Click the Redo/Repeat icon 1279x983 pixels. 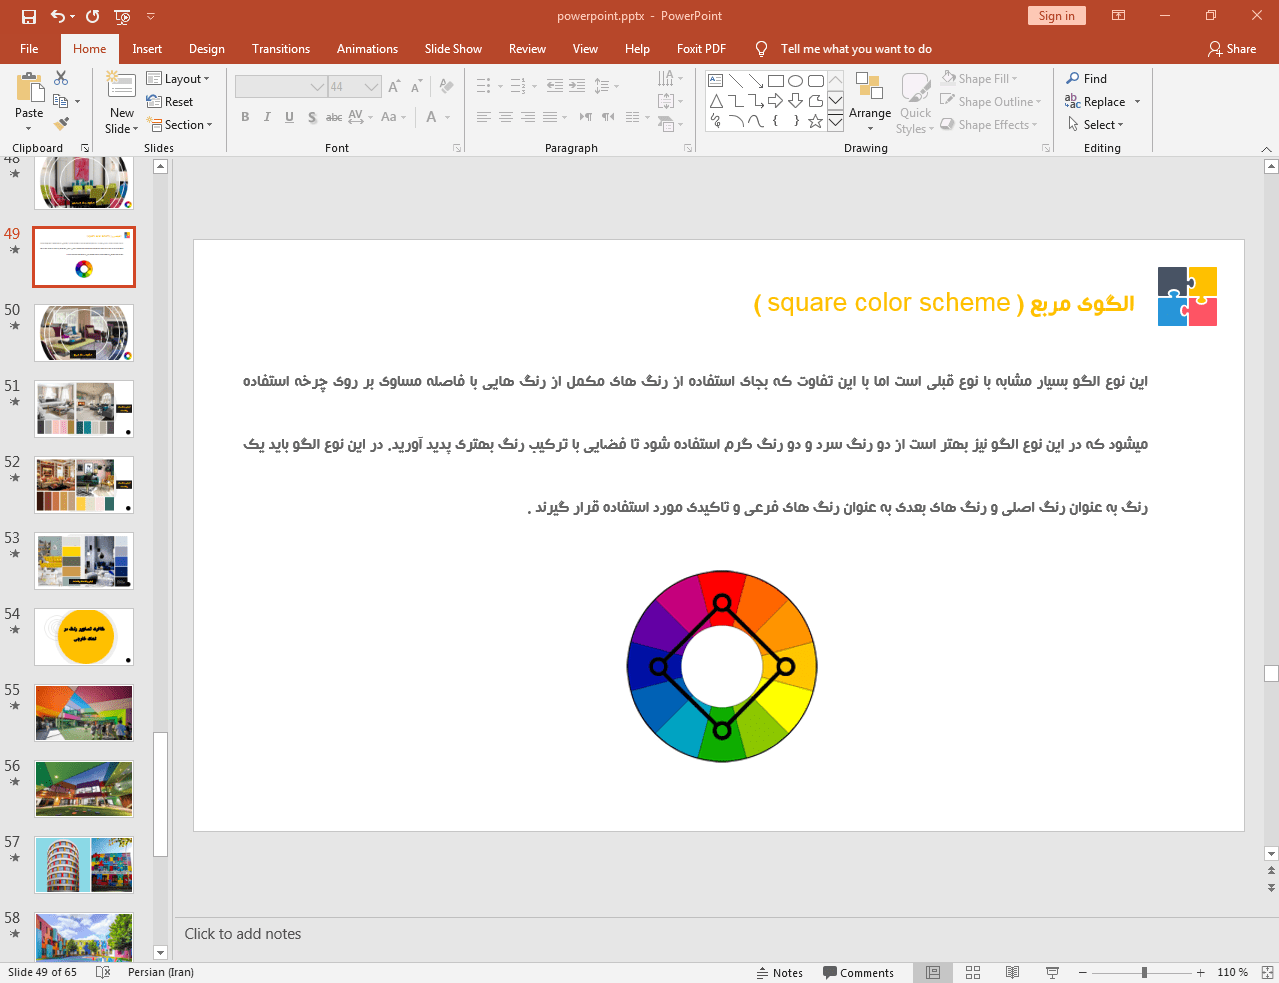[x=93, y=16]
